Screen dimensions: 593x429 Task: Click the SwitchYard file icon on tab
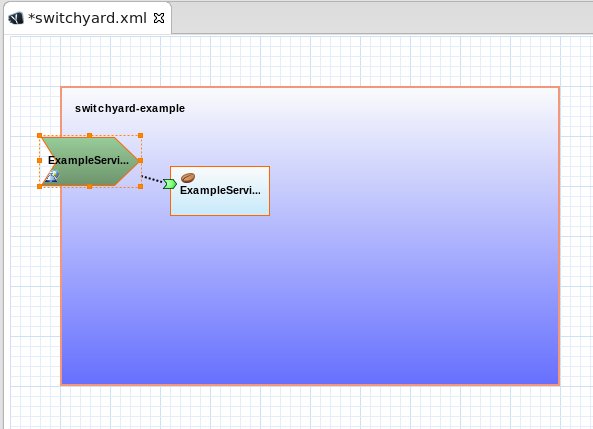click(16, 18)
